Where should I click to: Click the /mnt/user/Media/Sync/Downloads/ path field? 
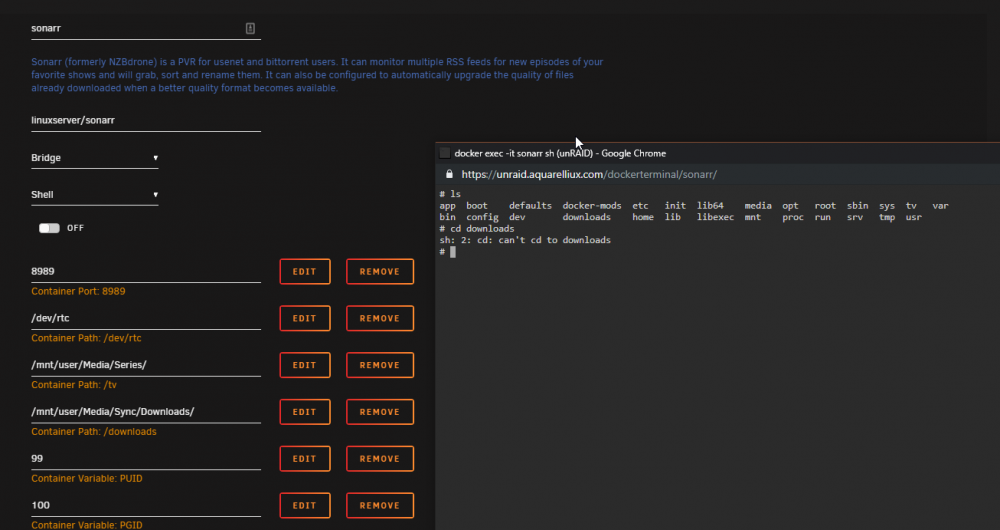tap(145, 412)
